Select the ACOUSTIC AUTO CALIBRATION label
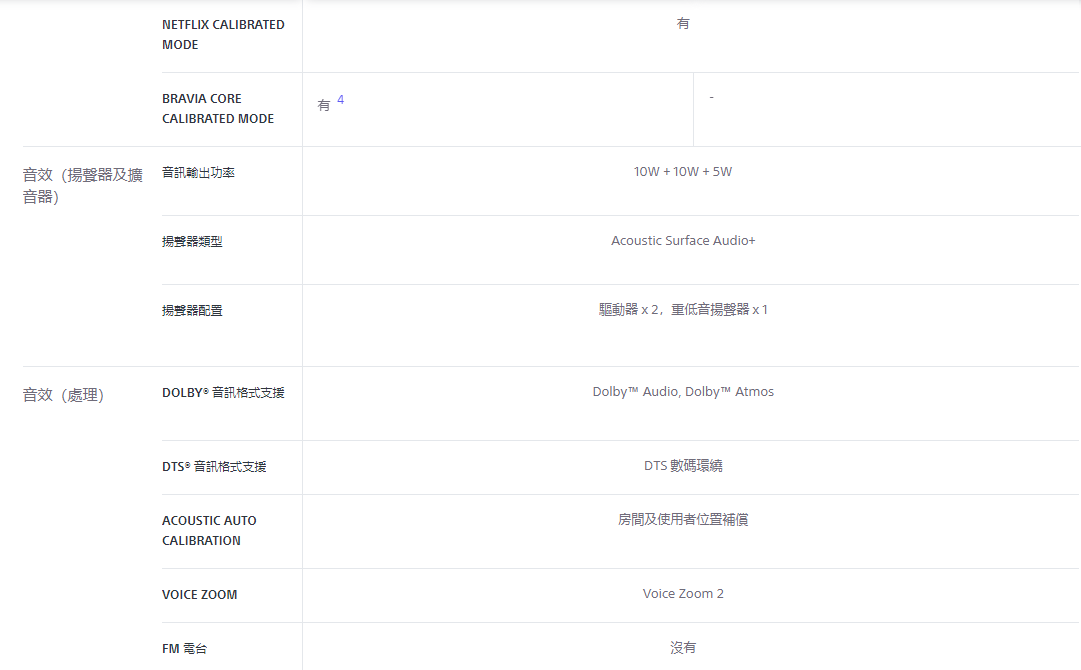The image size is (1081, 670). [209, 530]
